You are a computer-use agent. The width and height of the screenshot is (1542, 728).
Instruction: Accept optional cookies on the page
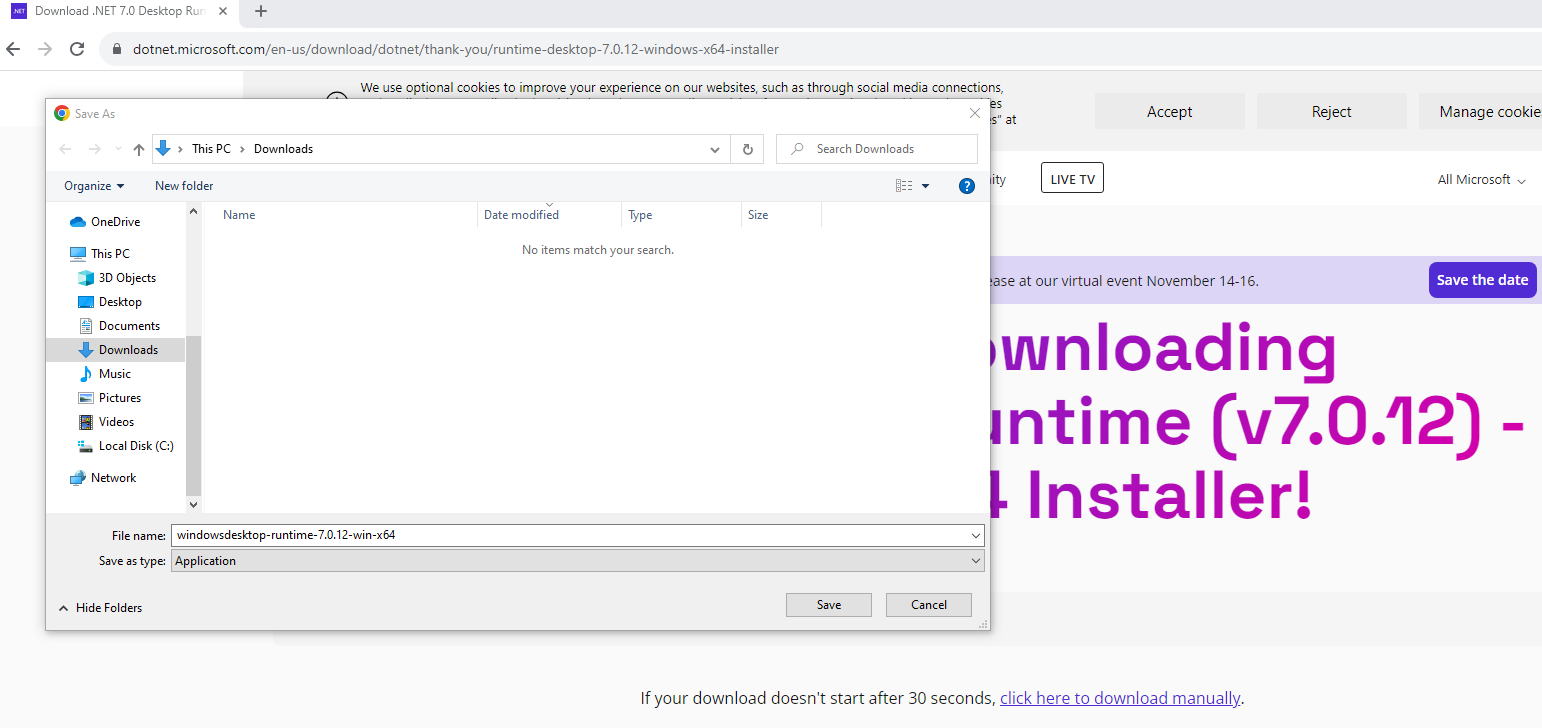(x=1169, y=112)
